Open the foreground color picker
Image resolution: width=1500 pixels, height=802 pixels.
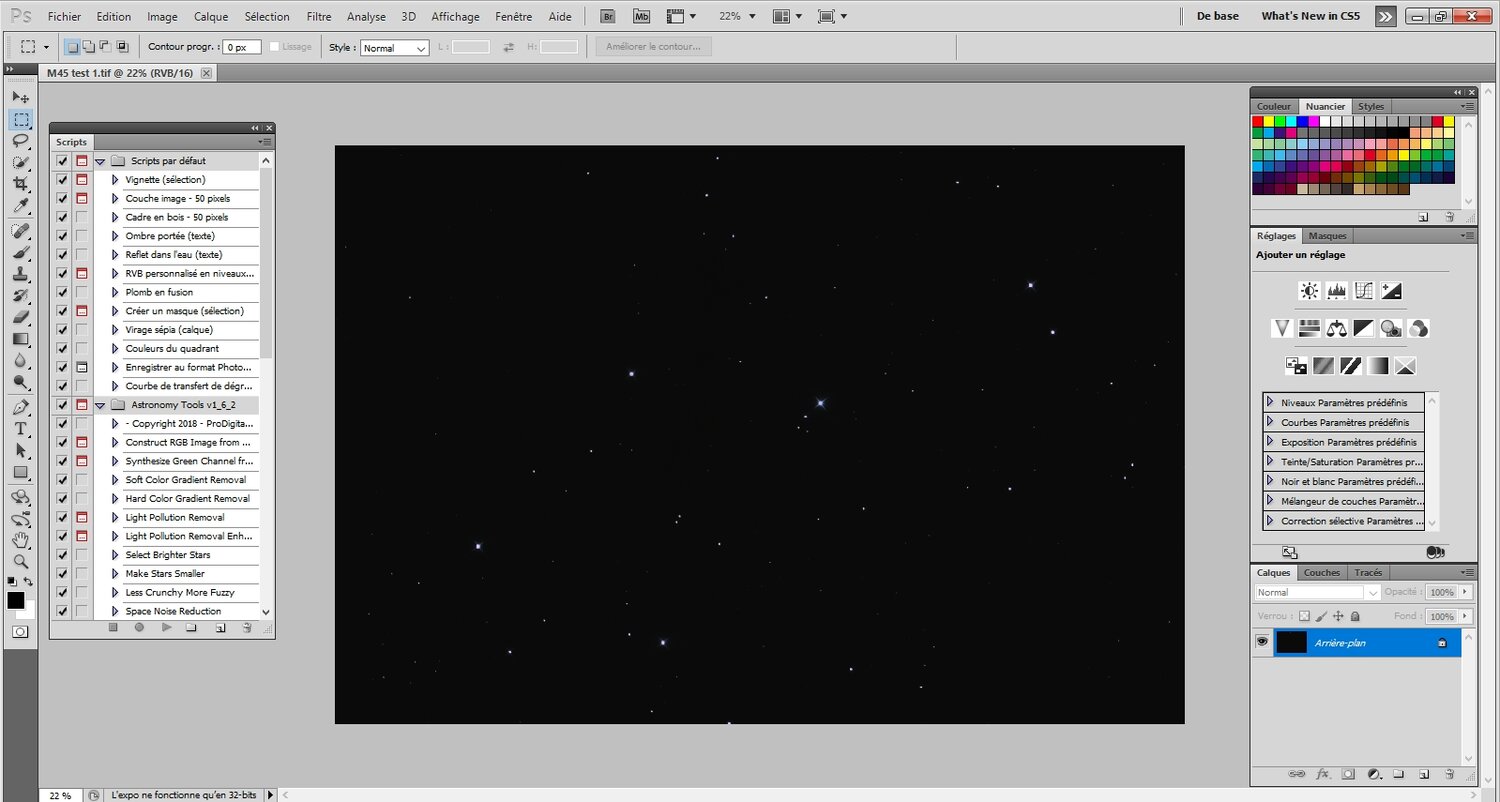[x=16, y=600]
